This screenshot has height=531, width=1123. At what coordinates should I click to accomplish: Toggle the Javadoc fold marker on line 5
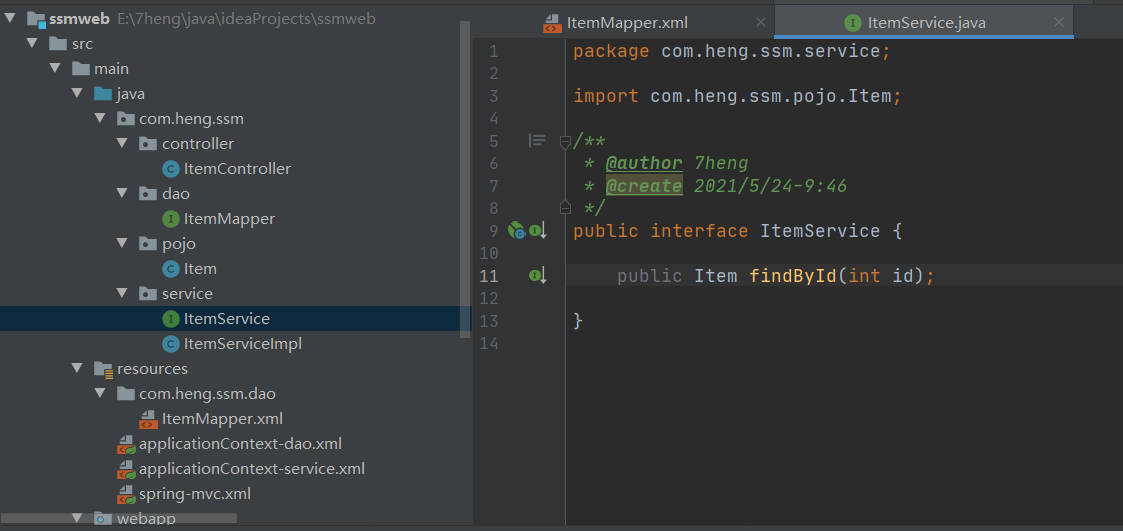tap(564, 142)
